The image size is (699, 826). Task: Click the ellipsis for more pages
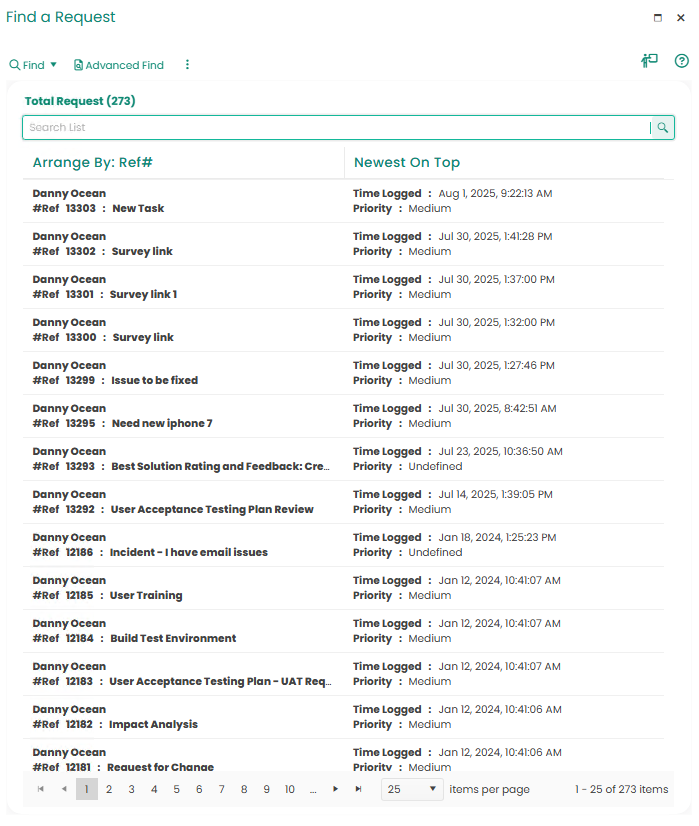pyautogui.click(x=313, y=790)
